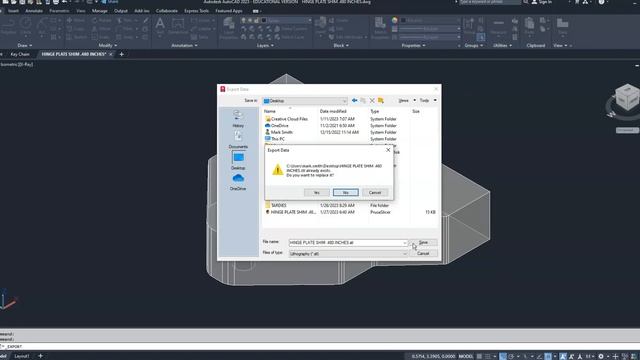The height and width of the screenshot is (360, 640).
Task: Click the search keyword field
Action: (x=489, y=2)
